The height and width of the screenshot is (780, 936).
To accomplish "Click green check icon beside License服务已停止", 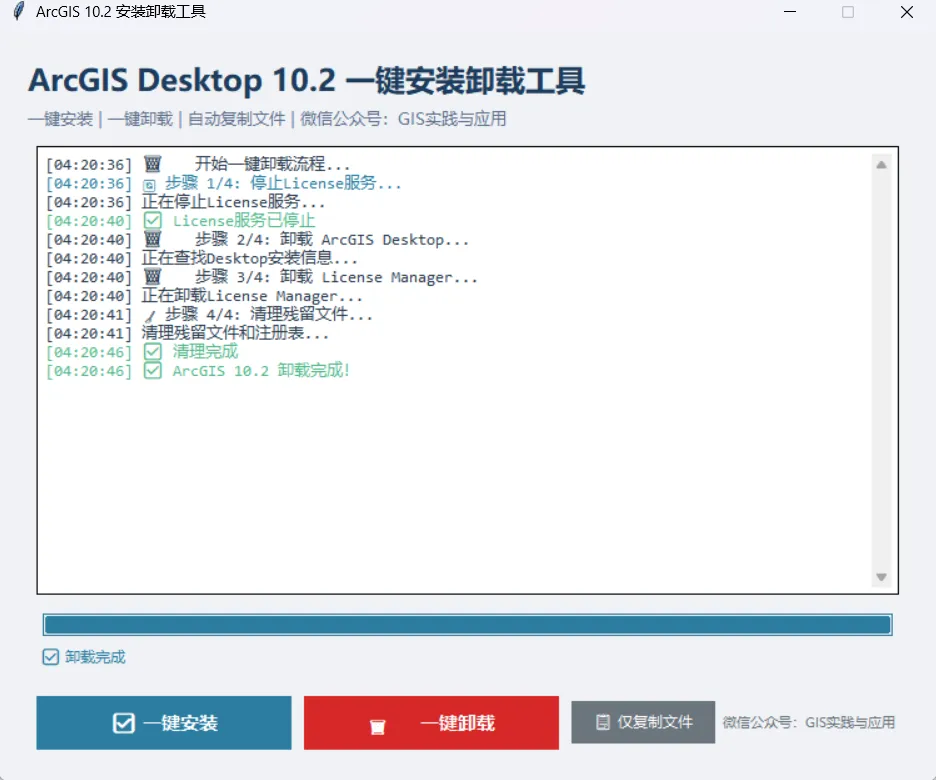I will 153,220.
